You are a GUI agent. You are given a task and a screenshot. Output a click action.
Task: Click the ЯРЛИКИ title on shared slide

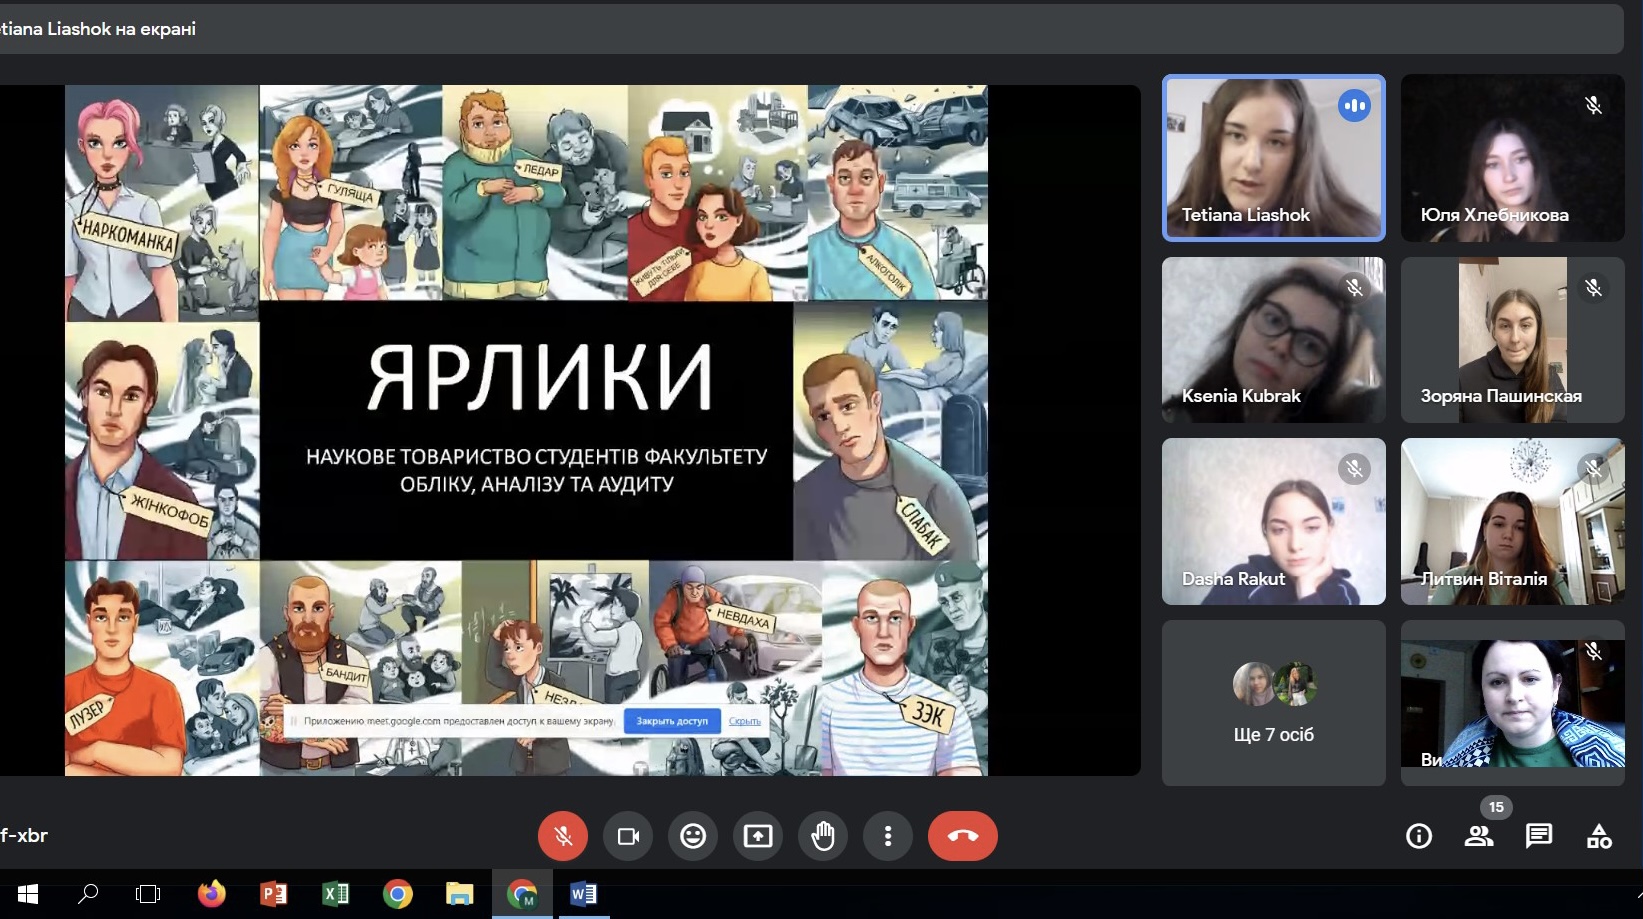coord(539,377)
